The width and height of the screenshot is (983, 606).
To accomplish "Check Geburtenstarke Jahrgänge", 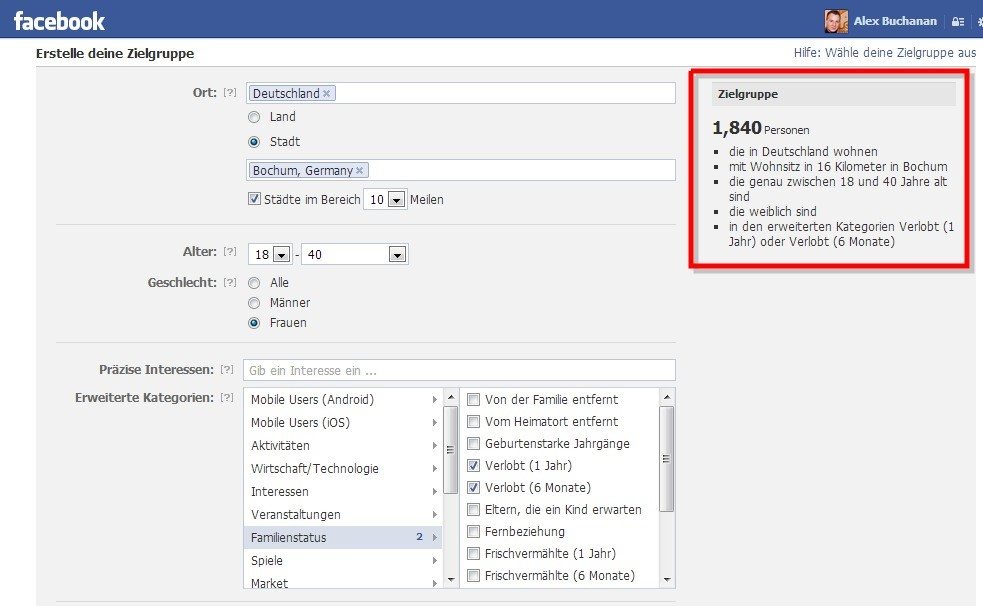I will pos(473,443).
